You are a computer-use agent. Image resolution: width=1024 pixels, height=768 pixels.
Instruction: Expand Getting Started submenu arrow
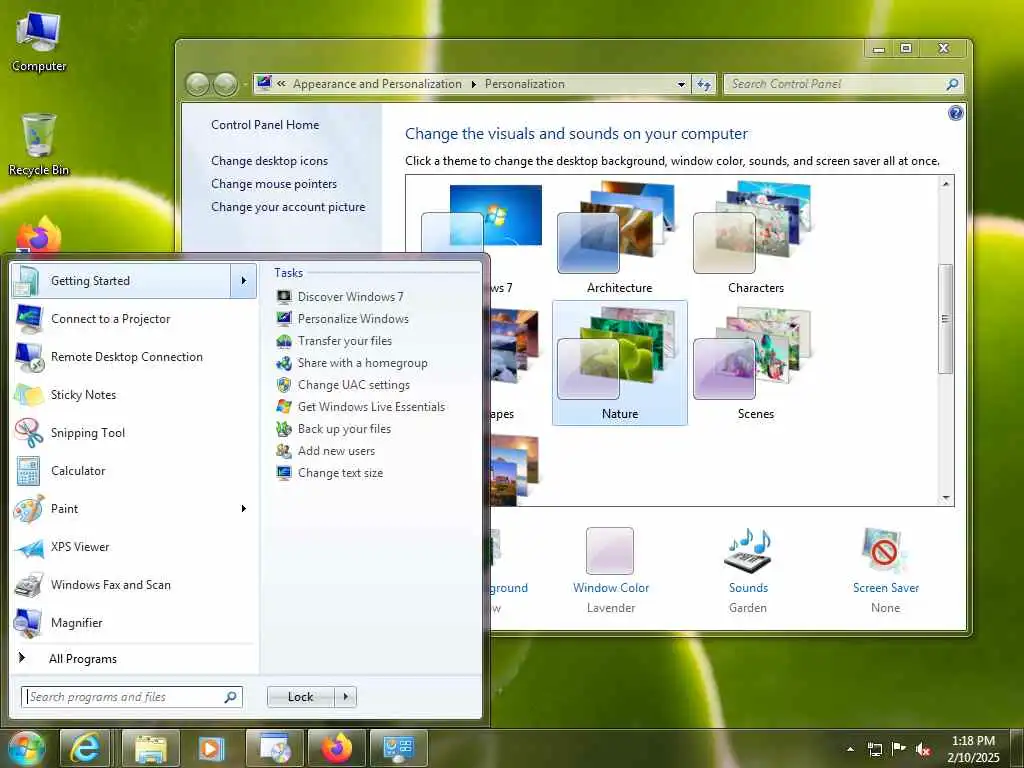coord(244,281)
